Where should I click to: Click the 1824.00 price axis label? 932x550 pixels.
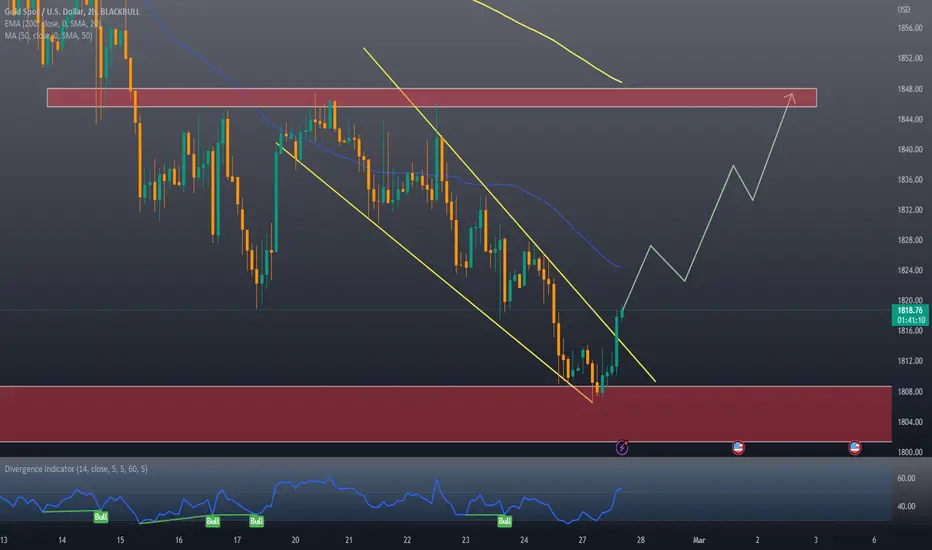click(x=910, y=270)
